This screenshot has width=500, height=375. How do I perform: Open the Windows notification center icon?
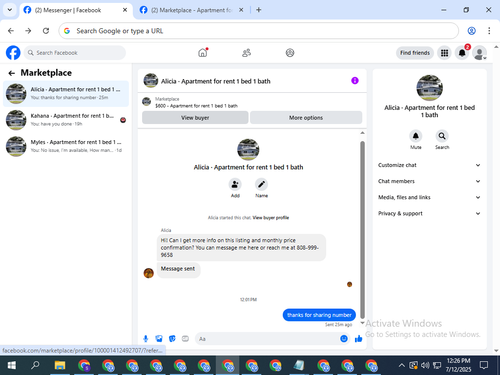point(484,366)
